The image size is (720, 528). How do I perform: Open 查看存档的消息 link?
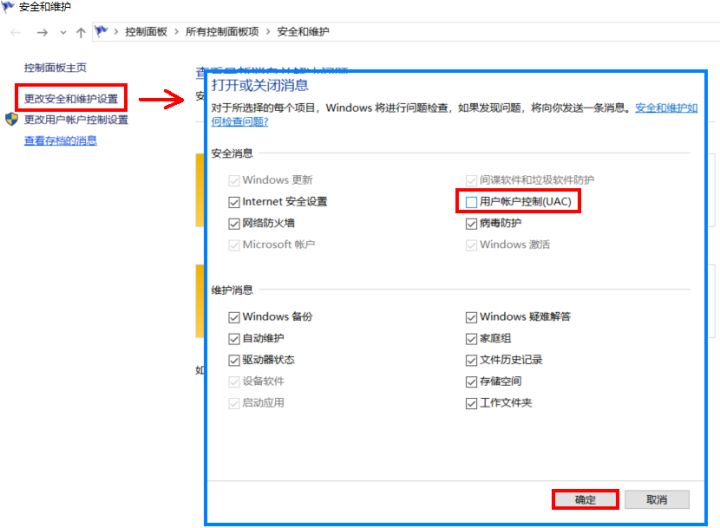(60, 140)
